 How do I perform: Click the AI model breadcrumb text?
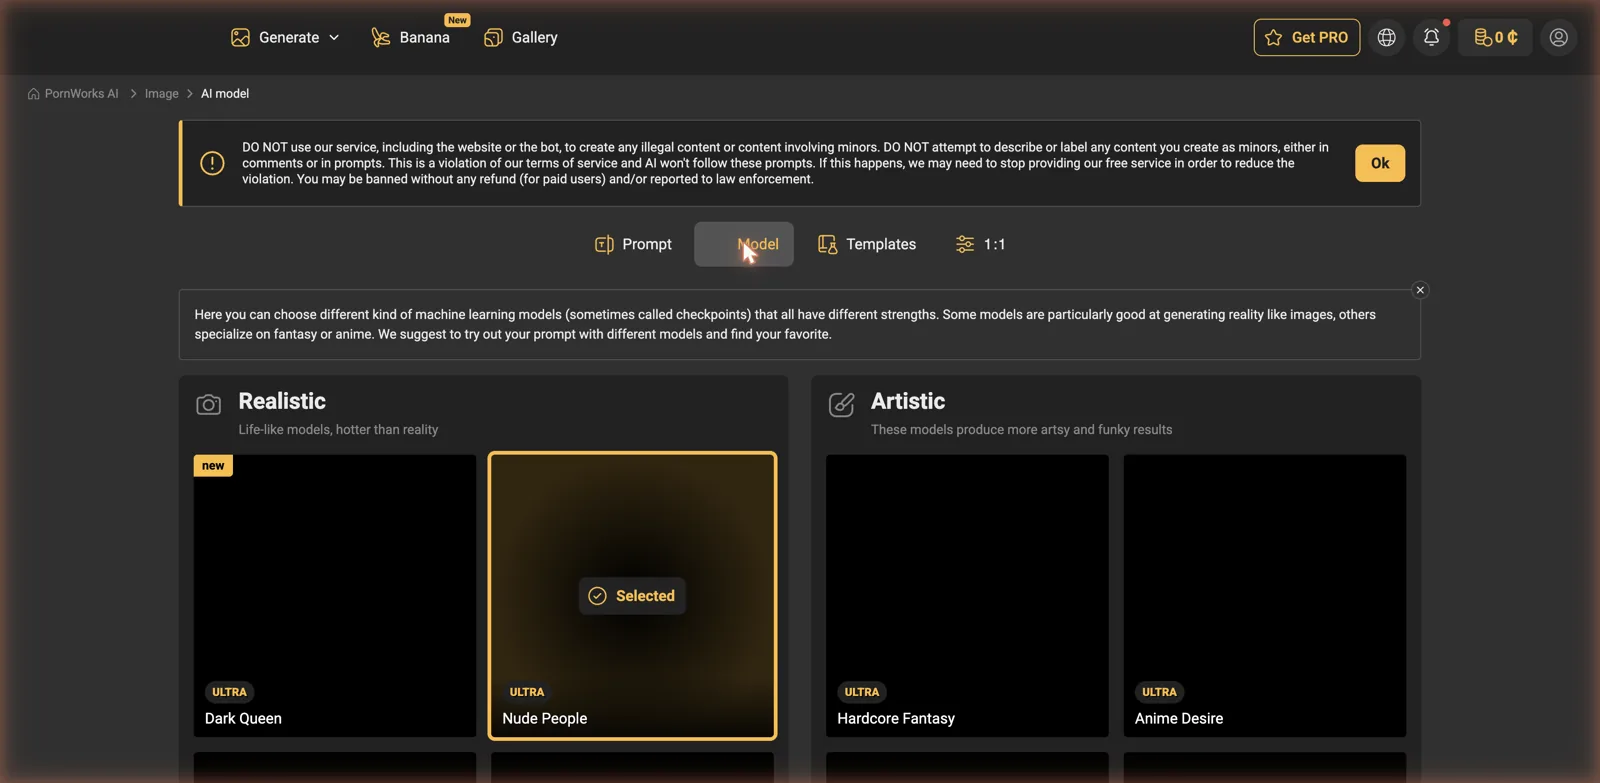tap(225, 93)
